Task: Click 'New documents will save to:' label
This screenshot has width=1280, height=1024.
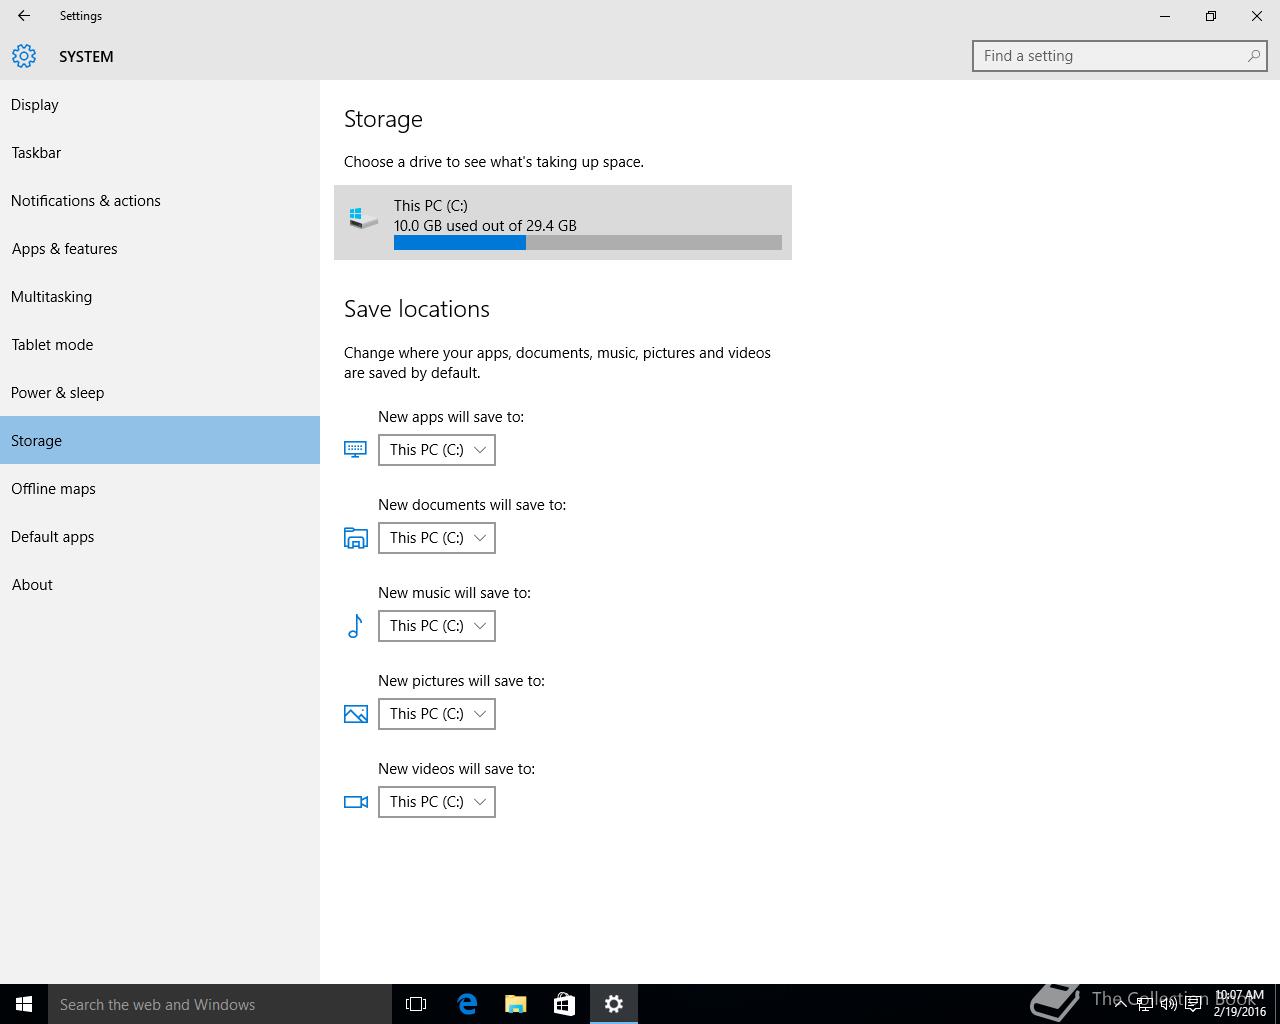Action: [472, 505]
